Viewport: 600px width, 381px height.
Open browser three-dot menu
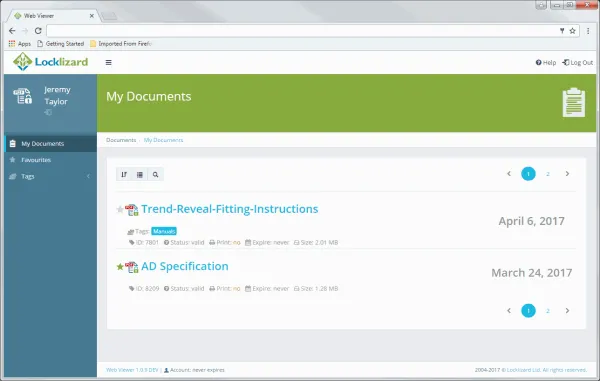pos(588,31)
